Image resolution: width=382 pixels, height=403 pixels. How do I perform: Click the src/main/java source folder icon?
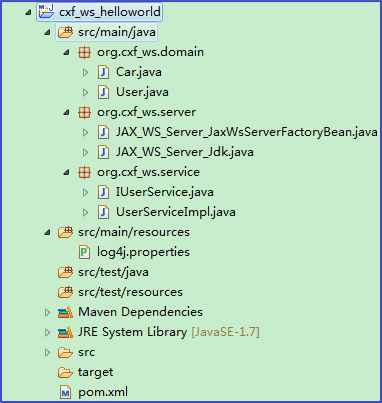(x=65, y=32)
